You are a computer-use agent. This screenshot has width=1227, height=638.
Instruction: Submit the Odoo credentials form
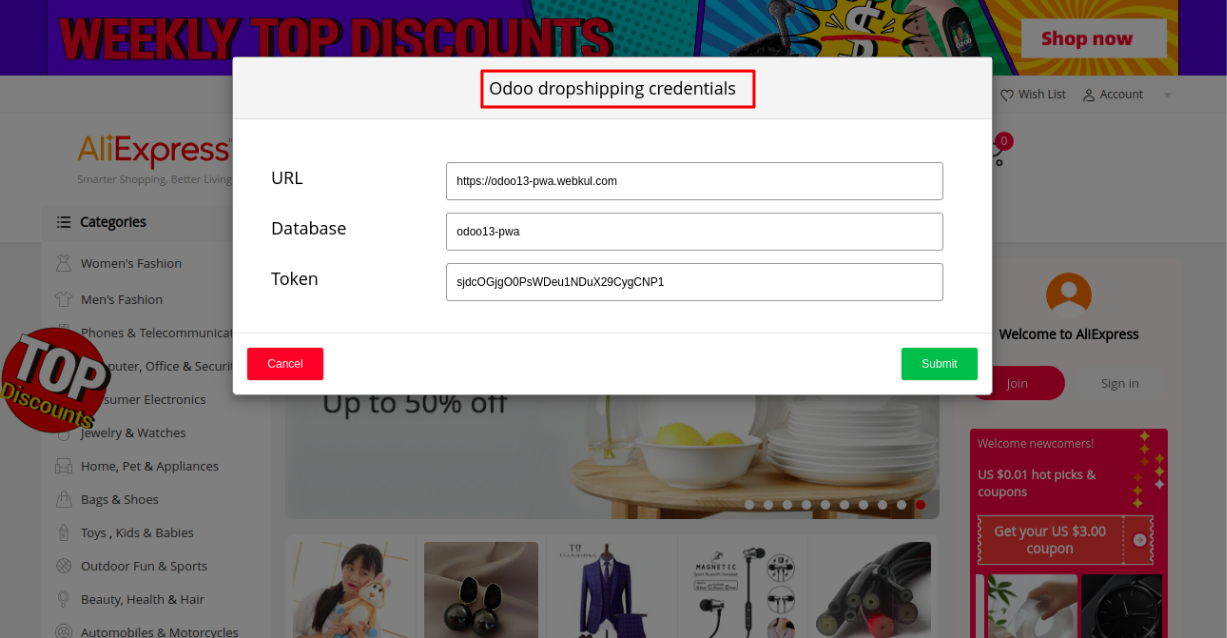[x=939, y=364]
